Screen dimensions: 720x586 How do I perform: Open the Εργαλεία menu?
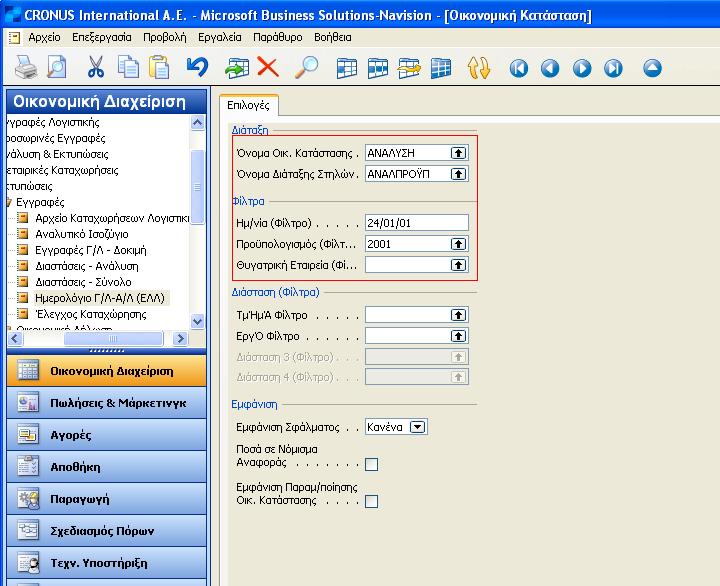click(219, 37)
